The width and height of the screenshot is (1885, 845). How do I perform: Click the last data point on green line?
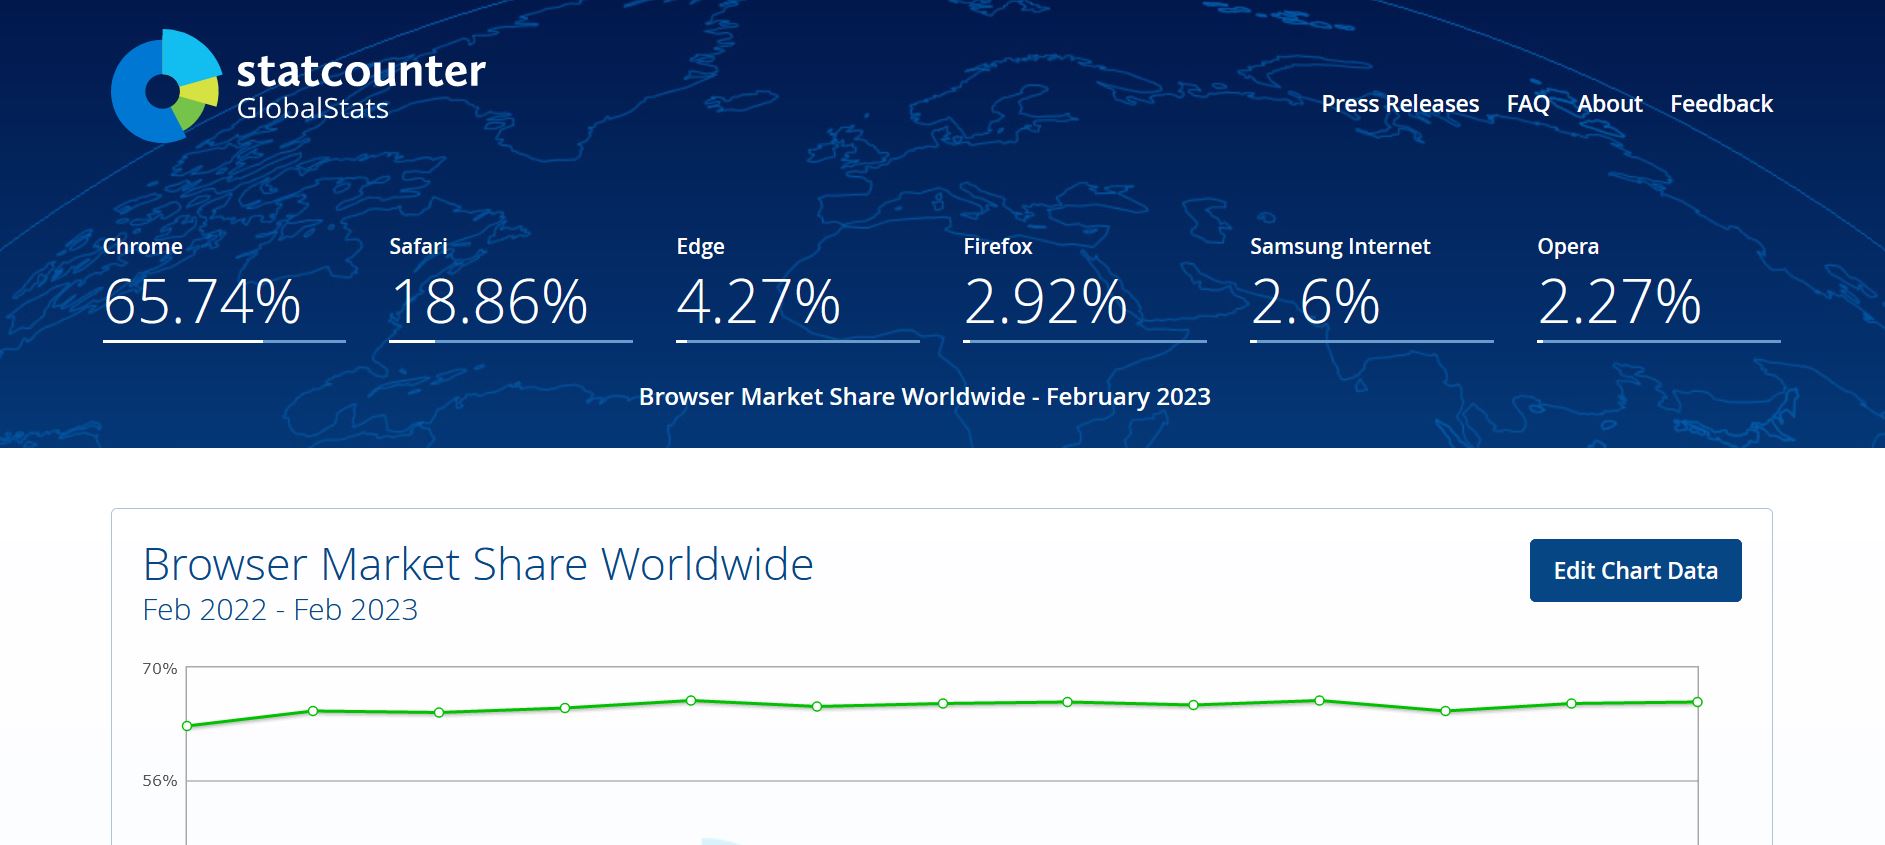[1697, 702]
